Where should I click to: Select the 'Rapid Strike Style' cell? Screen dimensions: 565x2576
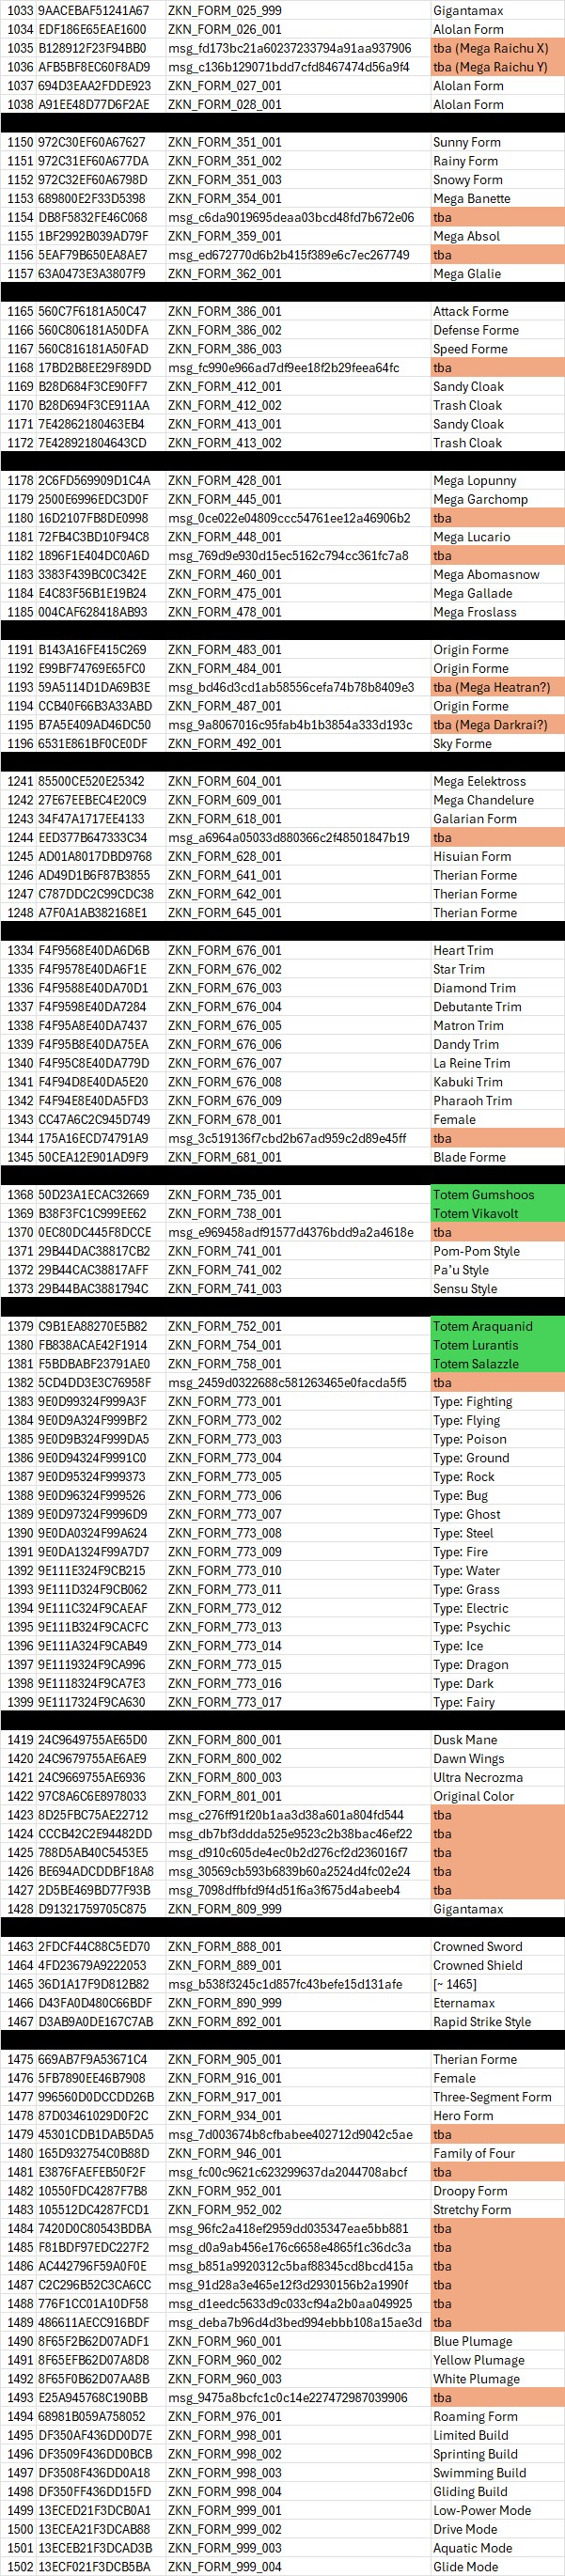point(482,2022)
